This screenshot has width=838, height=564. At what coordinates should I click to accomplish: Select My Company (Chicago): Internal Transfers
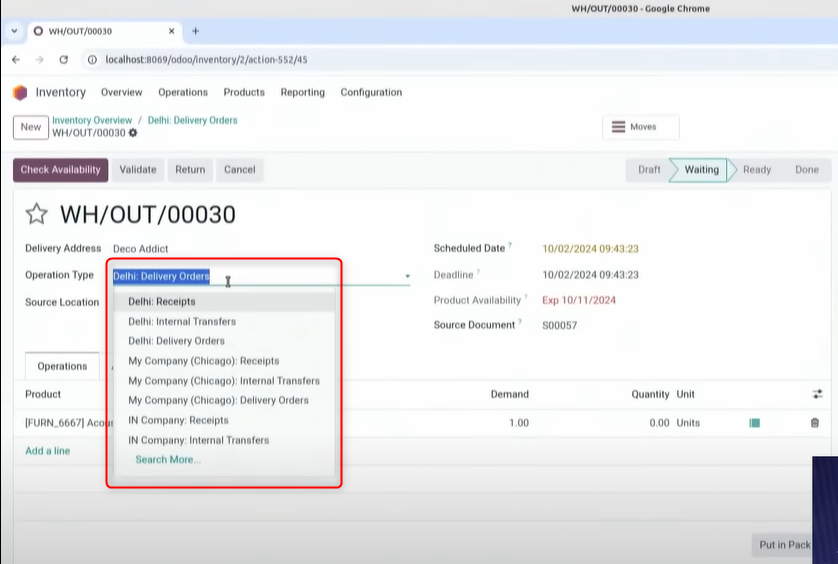224,381
